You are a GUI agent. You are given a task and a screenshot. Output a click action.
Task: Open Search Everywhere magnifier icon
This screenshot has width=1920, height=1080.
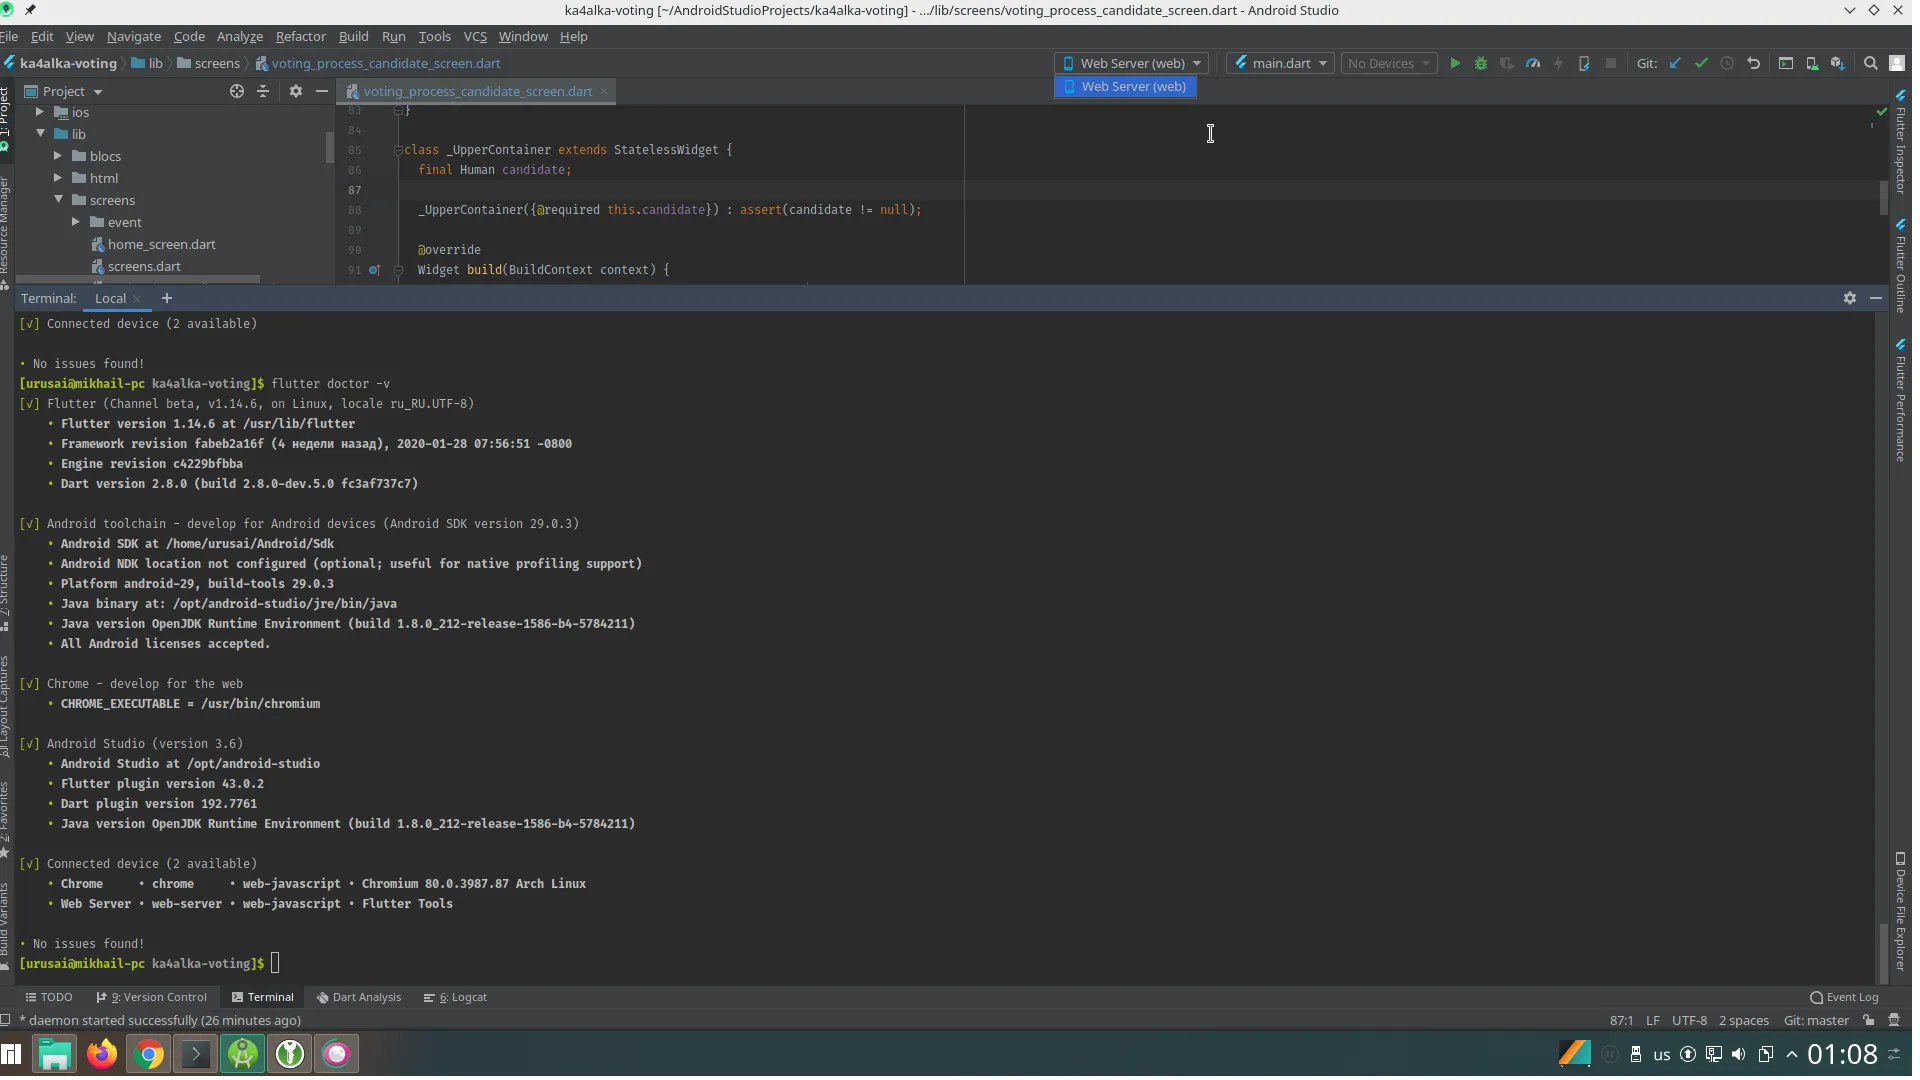[x=1871, y=63]
